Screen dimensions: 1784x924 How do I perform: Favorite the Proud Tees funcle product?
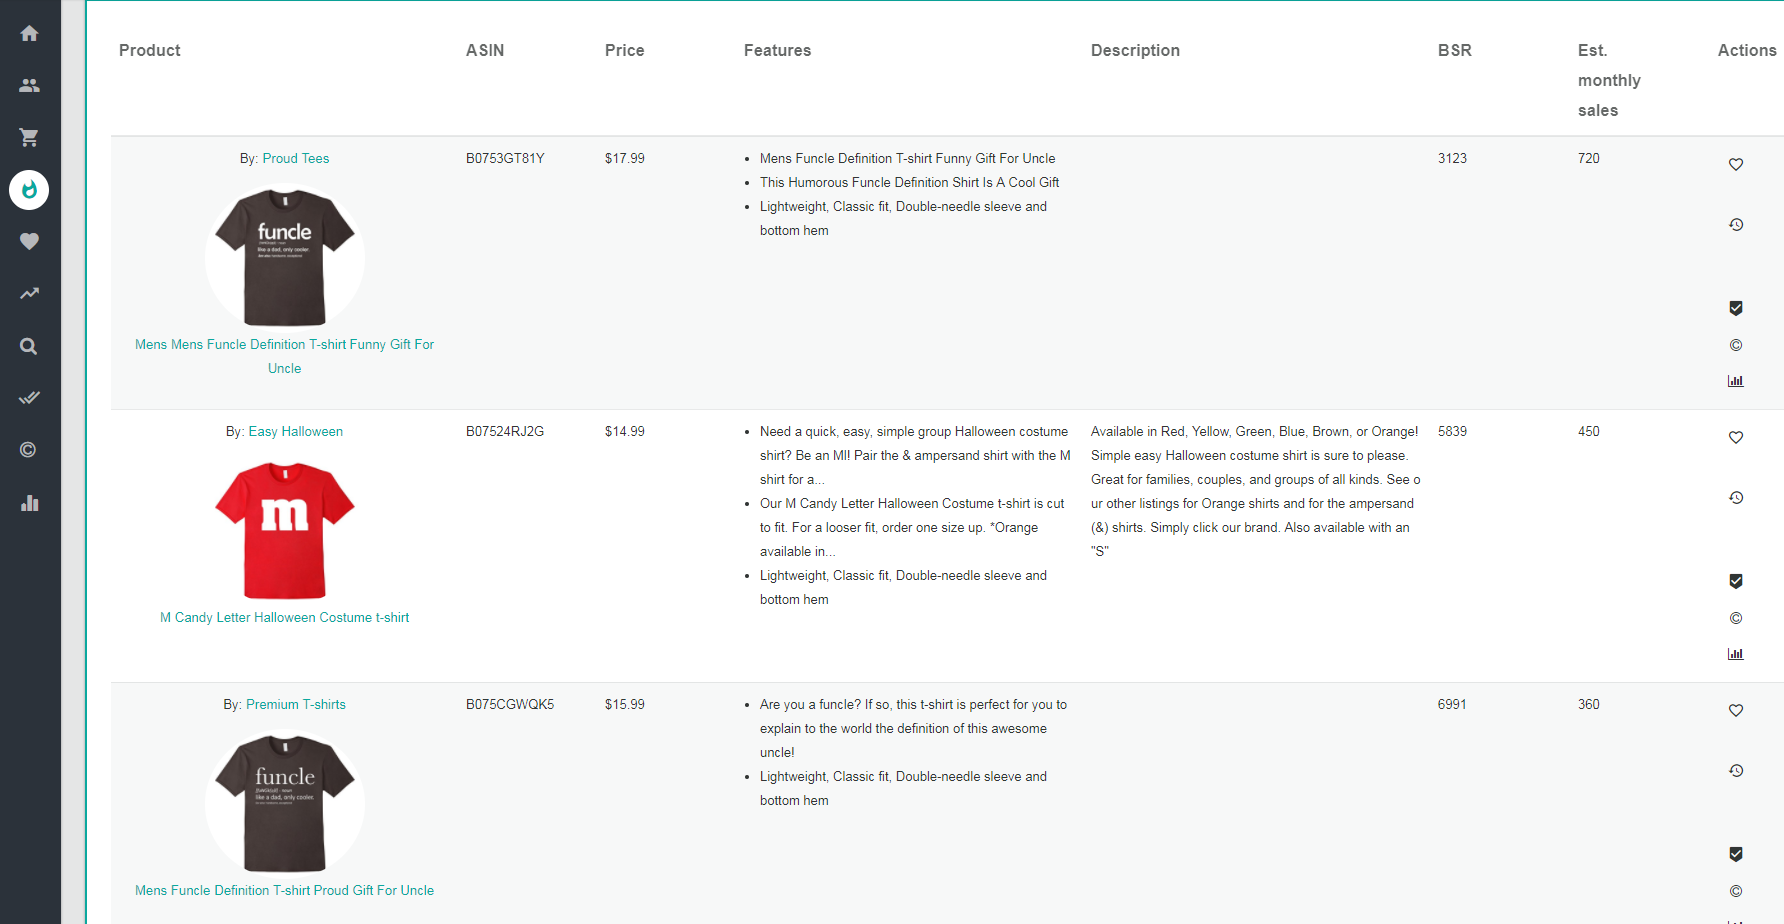click(1736, 164)
